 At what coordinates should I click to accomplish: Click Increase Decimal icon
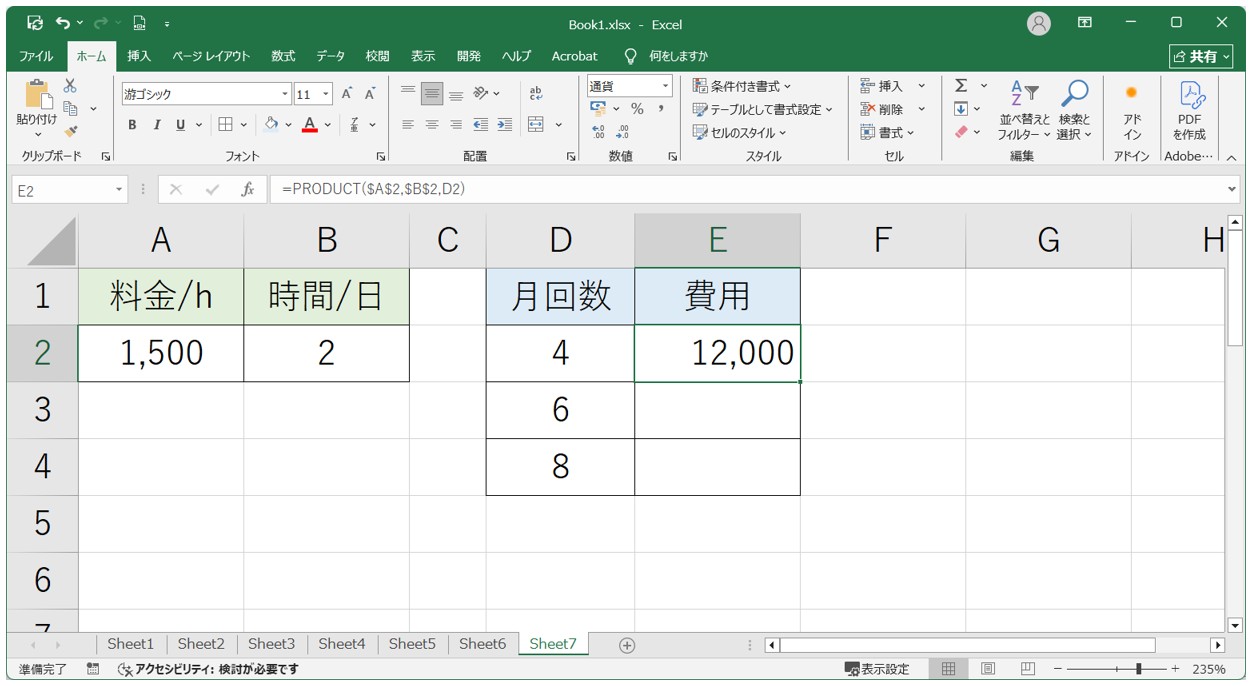pos(599,132)
